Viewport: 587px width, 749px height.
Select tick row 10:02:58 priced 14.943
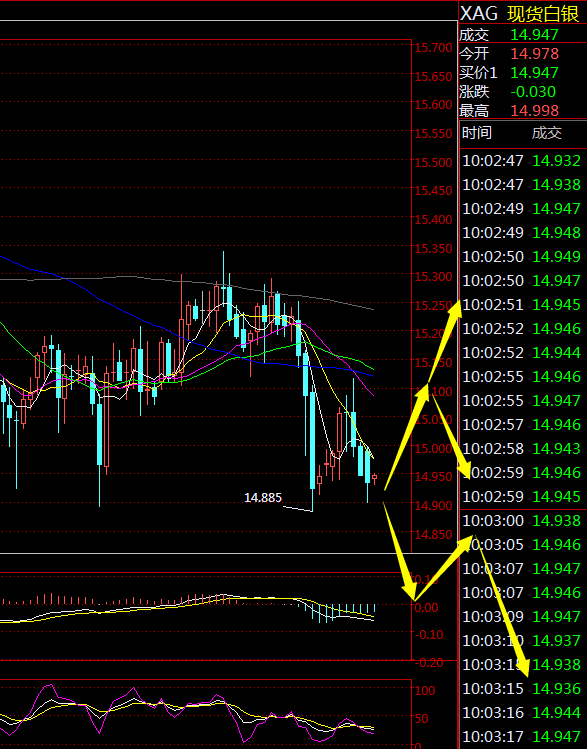pos(522,449)
